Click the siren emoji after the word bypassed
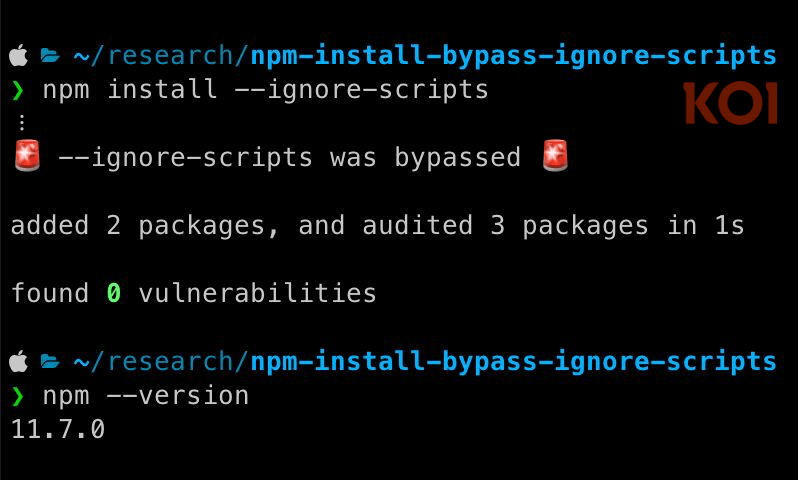This screenshot has height=480, width=798. (553, 157)
